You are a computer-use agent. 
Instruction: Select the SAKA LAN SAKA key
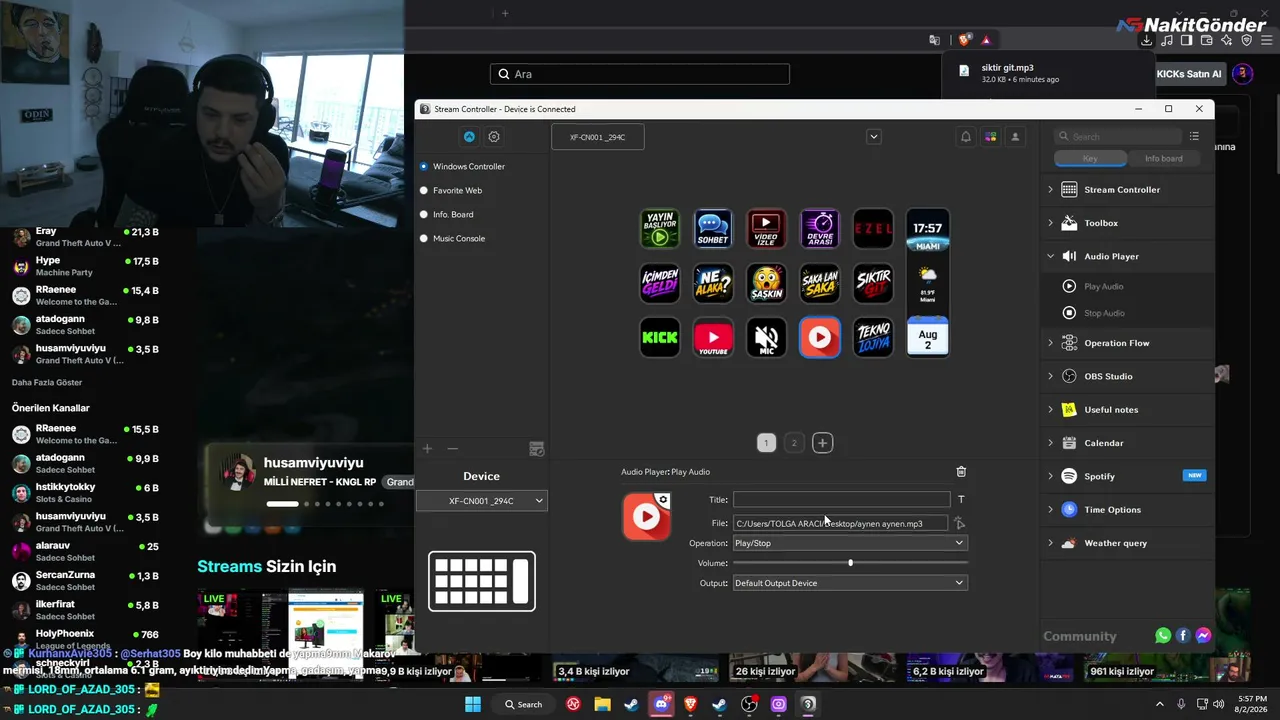pos(820,283)
